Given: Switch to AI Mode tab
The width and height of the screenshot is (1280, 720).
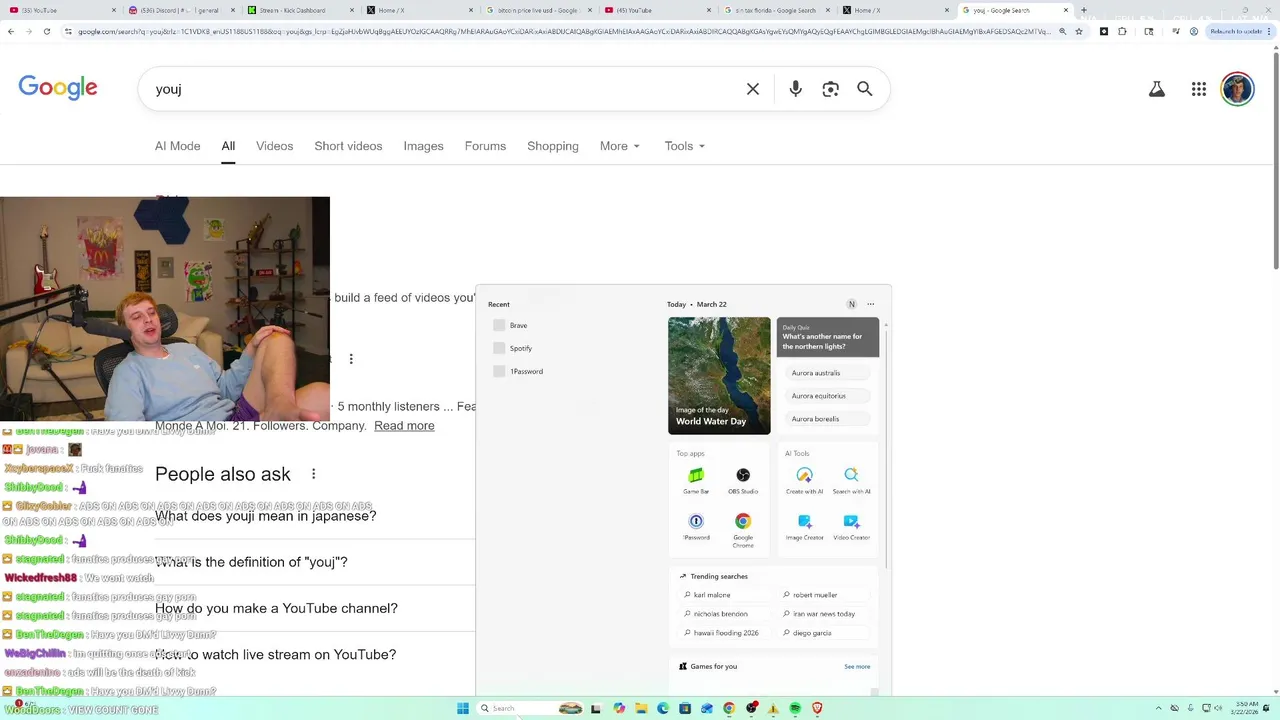Looking at the screenshot, I should 178,146.
